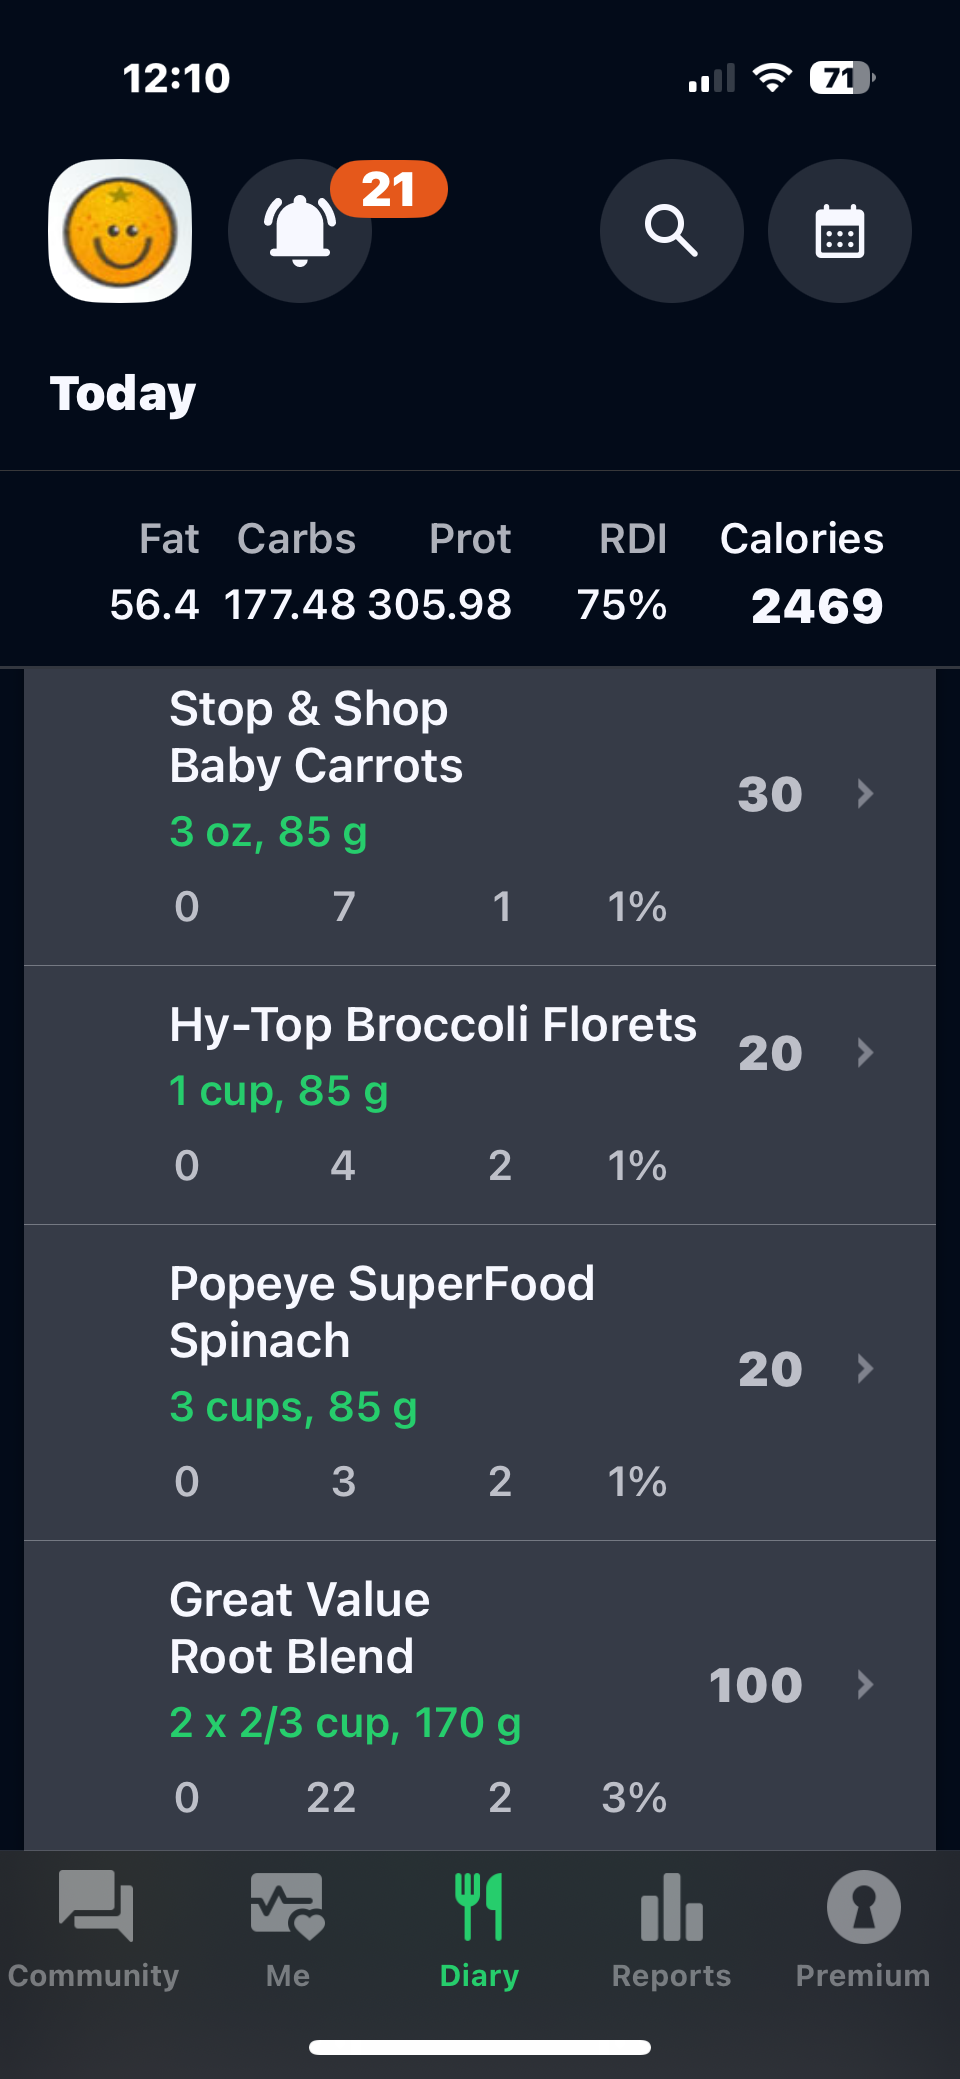This screenshot has width=960, height=2079.
Task: Tap the Popeye SuperFood Spinach name
Action: pos(381,1312)
